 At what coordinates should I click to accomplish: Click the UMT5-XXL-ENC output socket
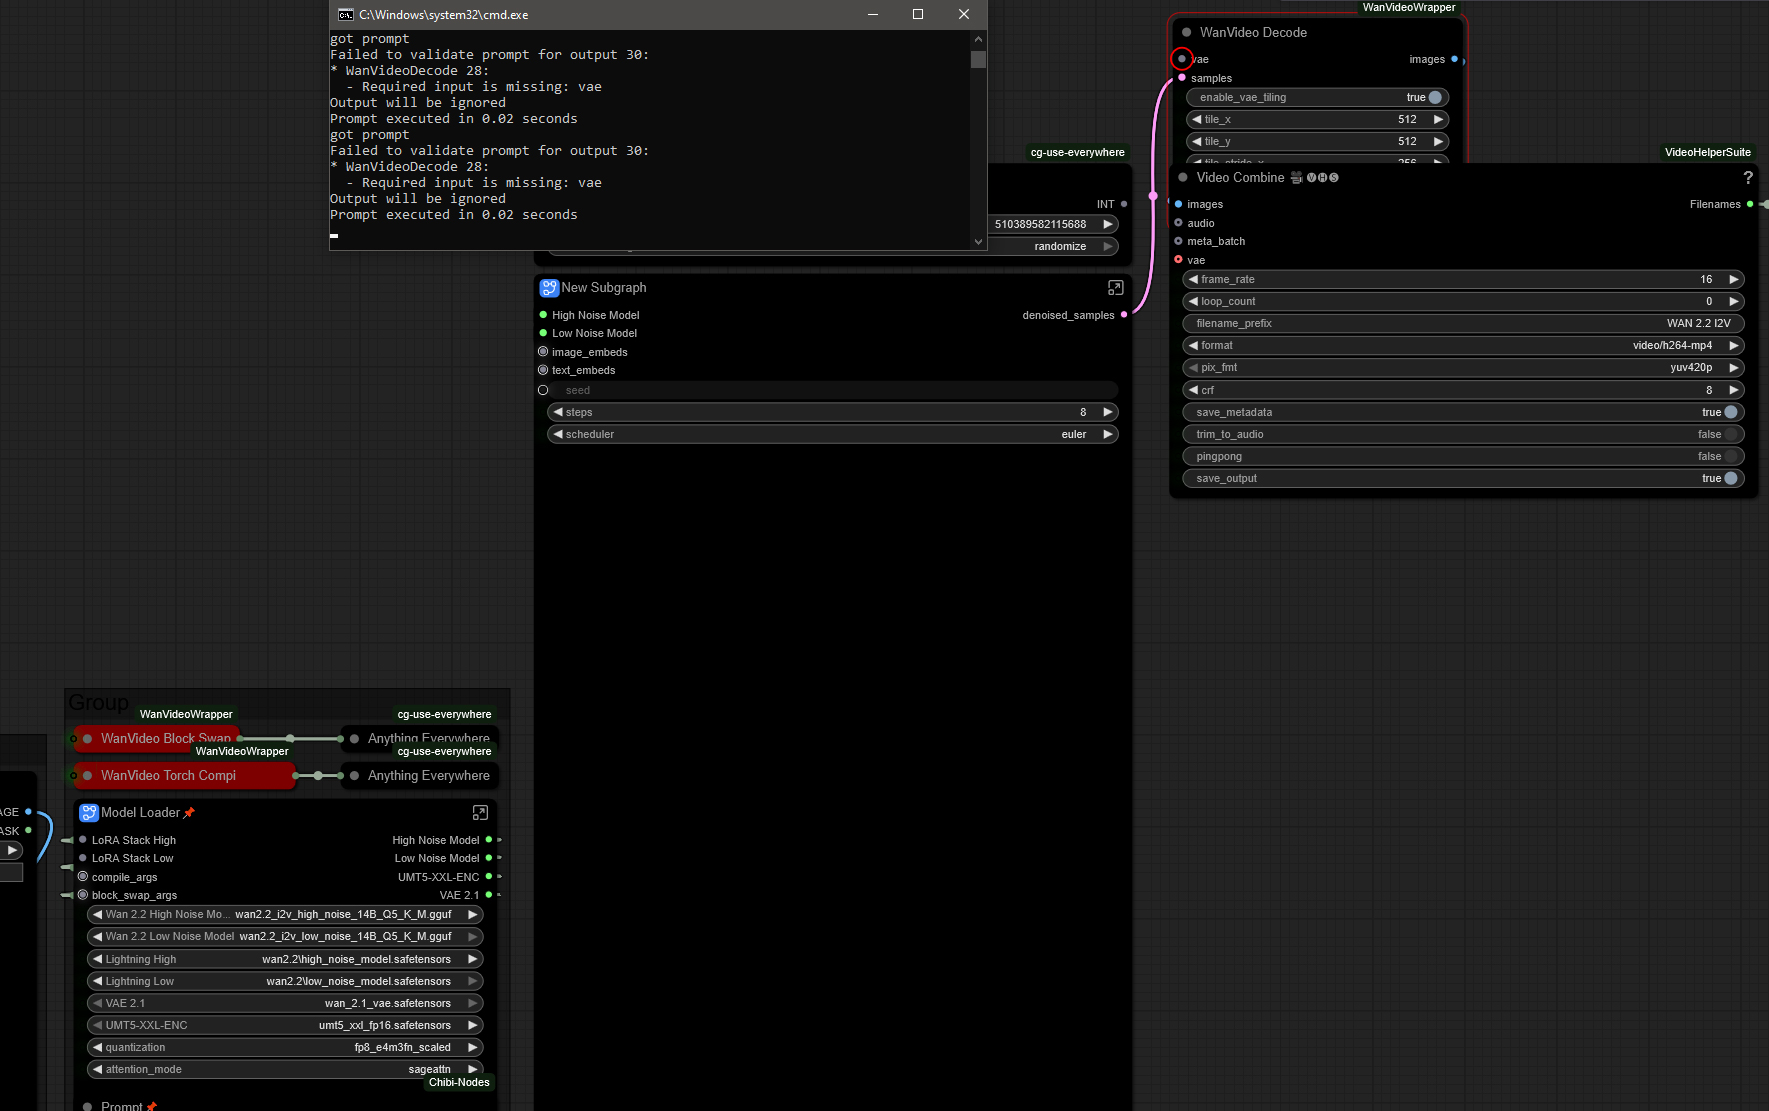pos(489,877)
